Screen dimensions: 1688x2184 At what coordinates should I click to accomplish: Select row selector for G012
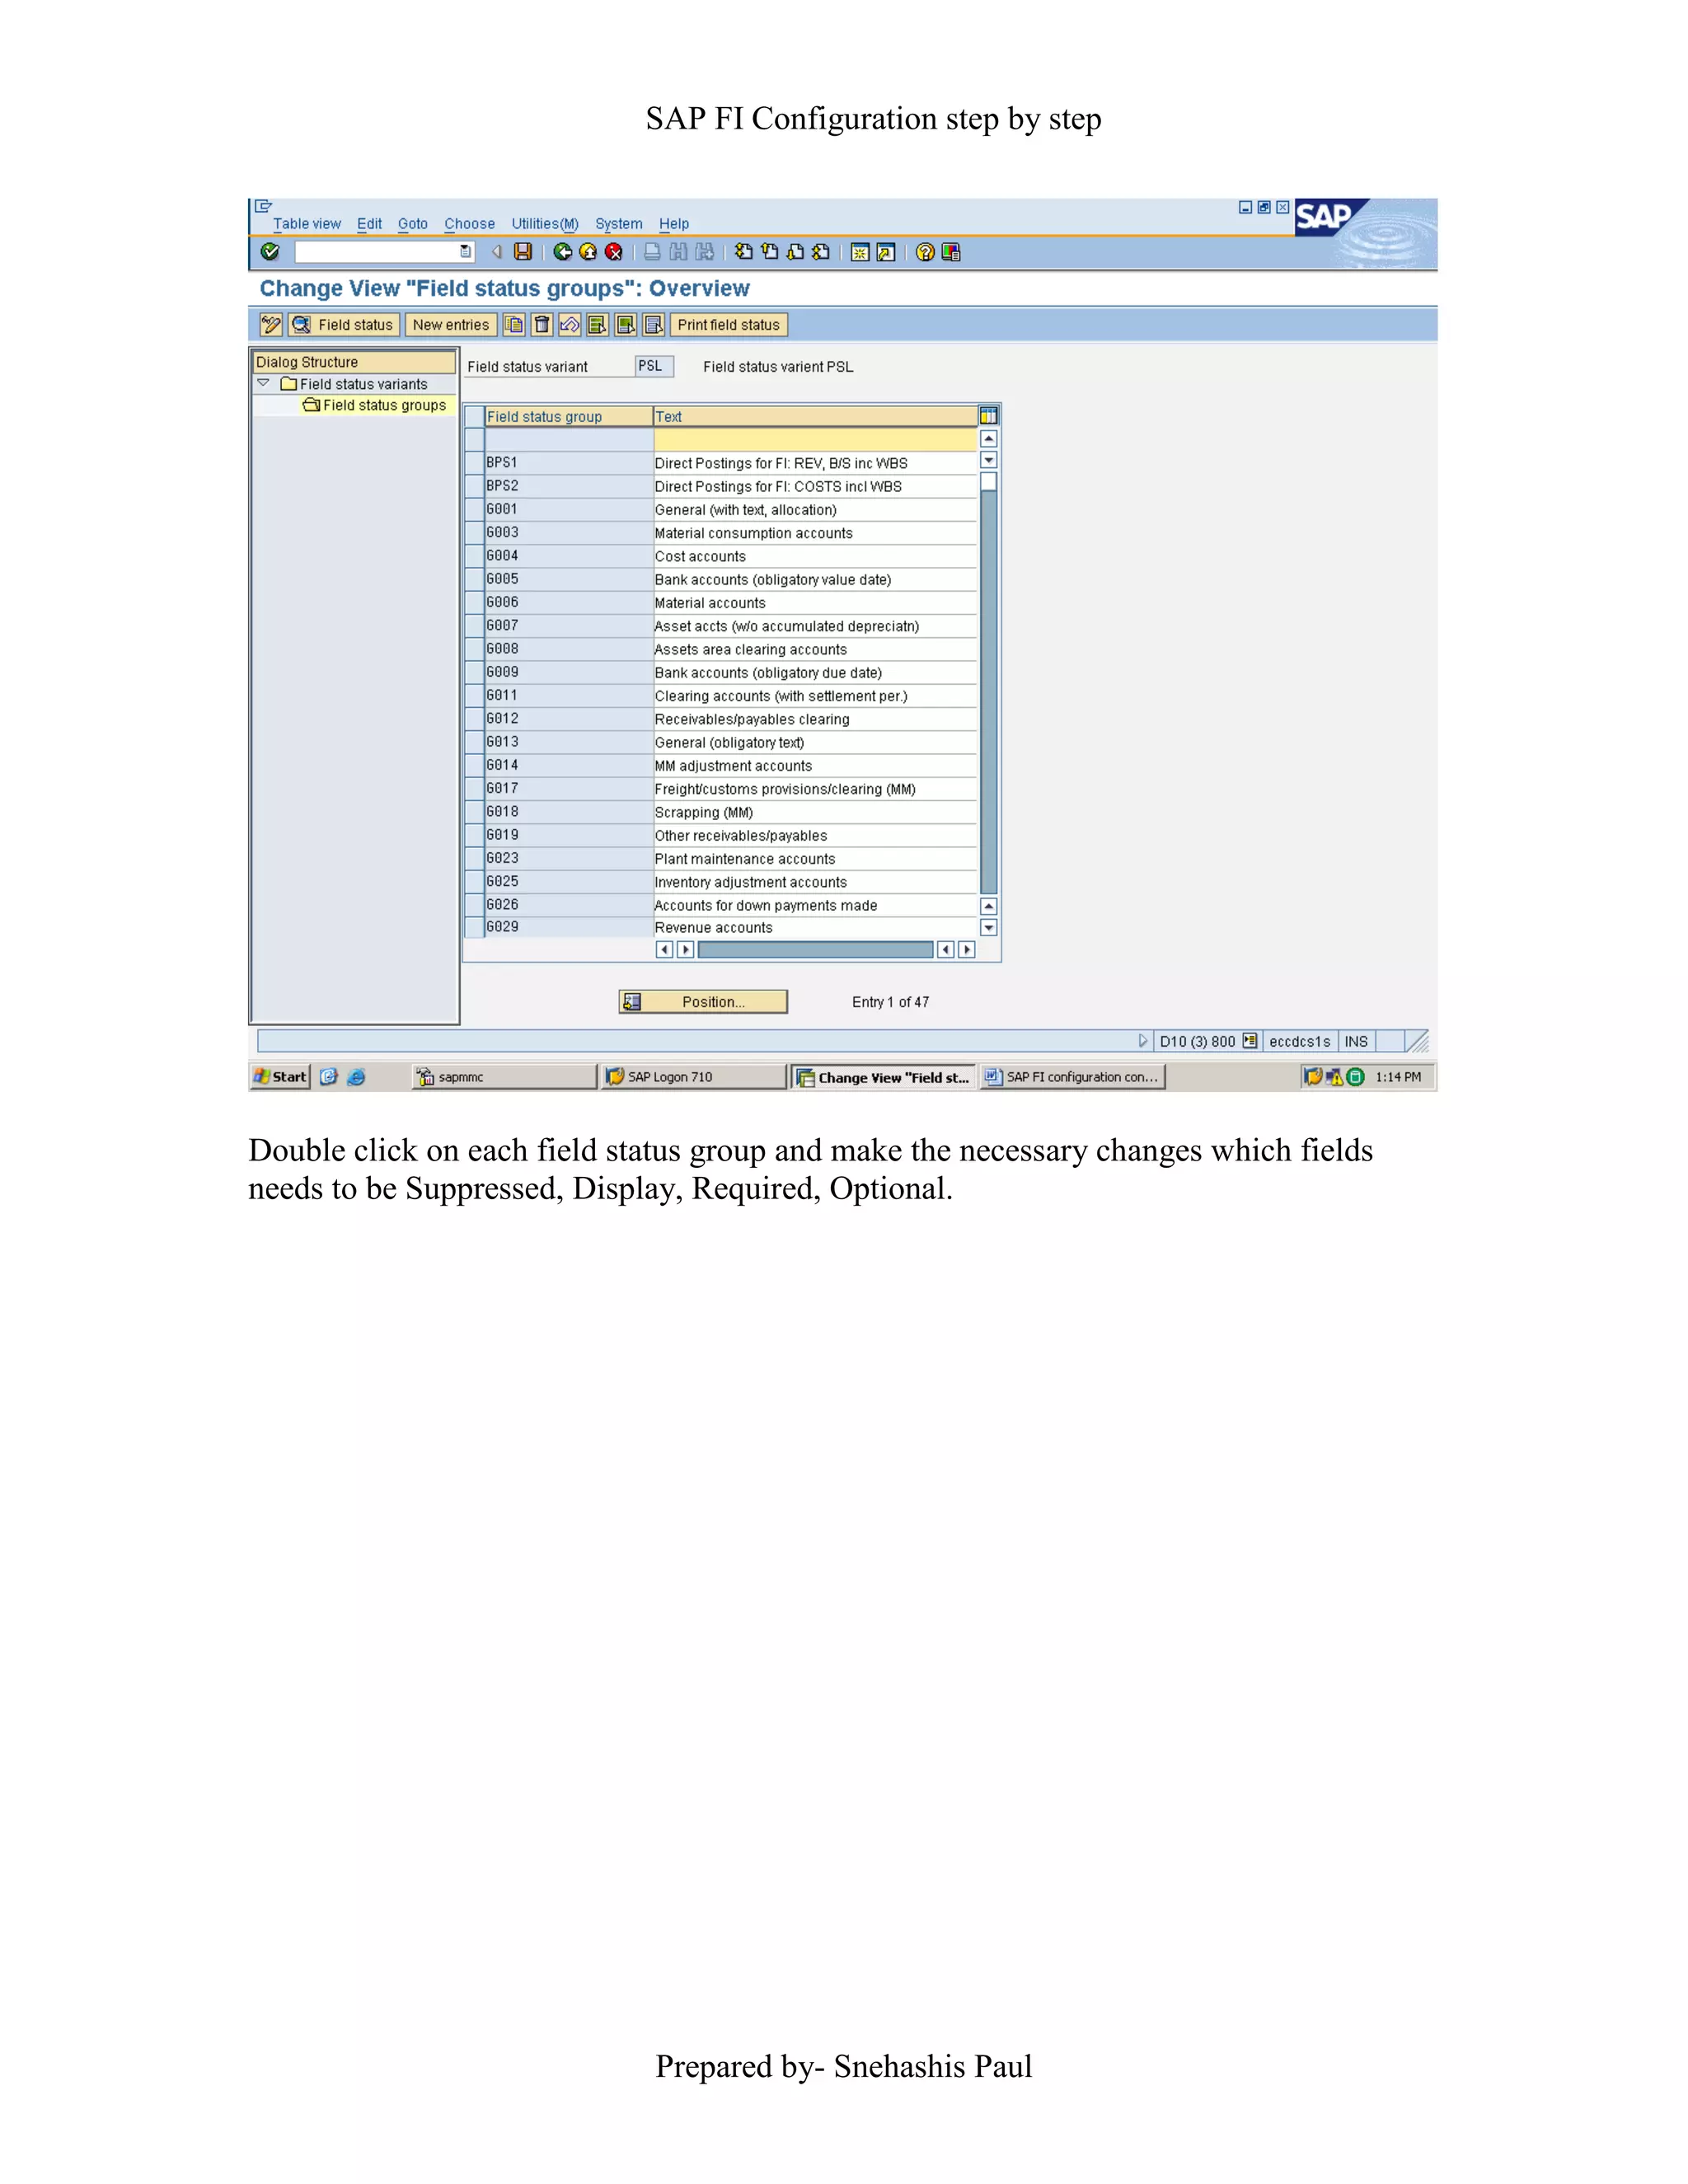click(475, 719)
